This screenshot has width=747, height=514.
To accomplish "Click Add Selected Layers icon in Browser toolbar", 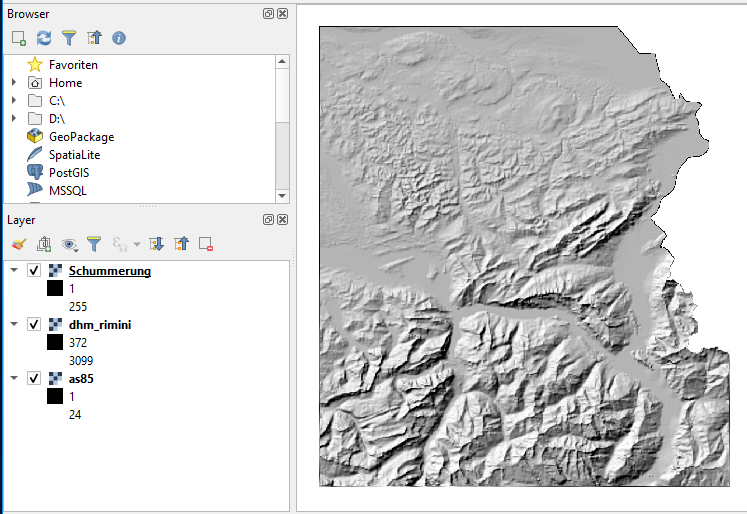I will coord(18,38).
